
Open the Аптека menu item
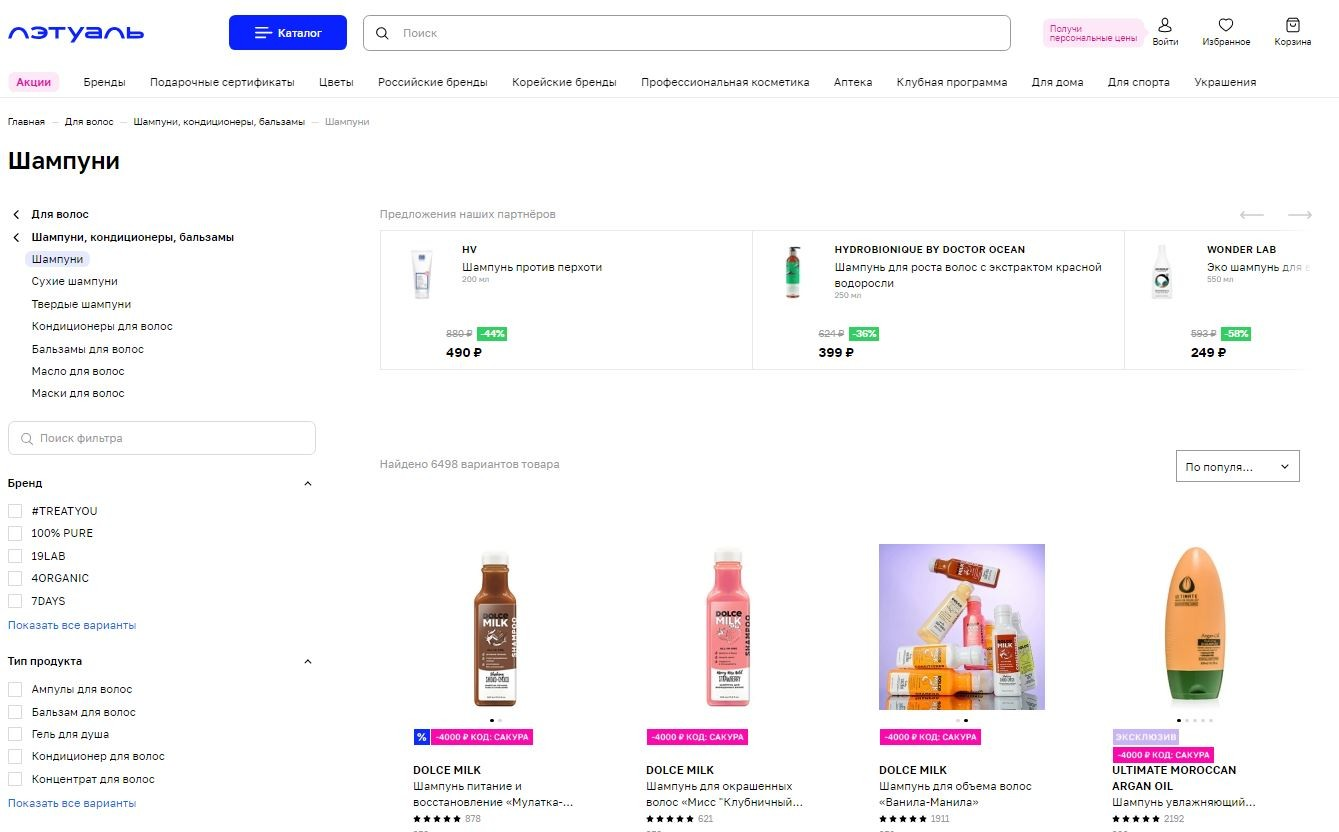853,82
